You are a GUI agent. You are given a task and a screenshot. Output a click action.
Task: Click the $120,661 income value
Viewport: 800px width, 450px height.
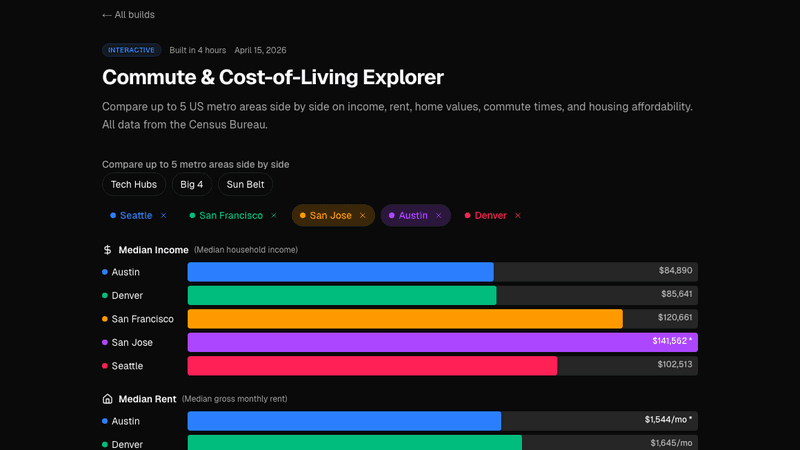[x=674, y=317]
